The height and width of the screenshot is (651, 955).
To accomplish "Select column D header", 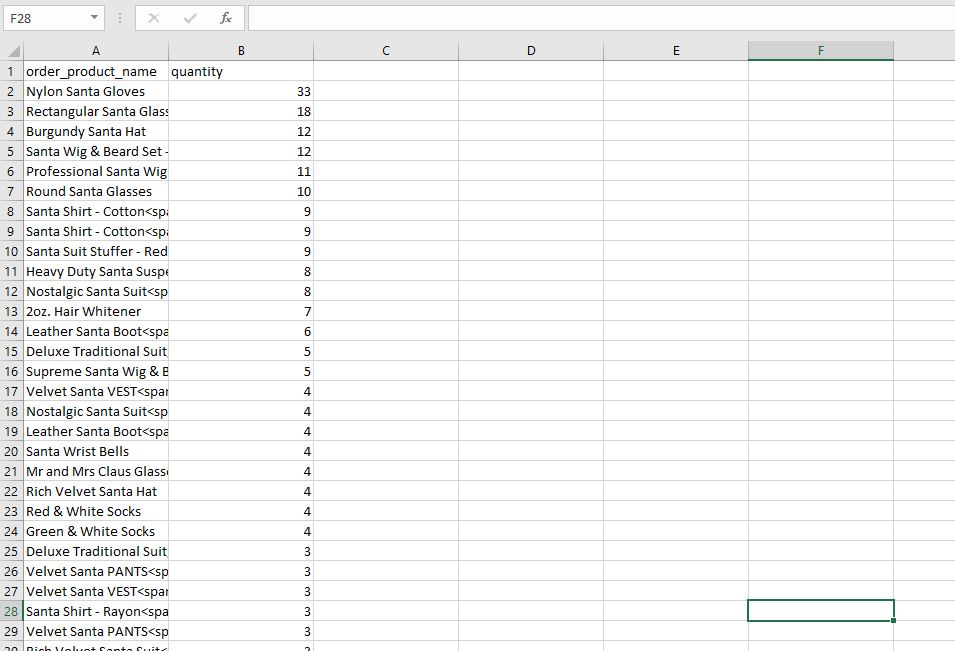I will pyautogui.click(x=530, y=51).
